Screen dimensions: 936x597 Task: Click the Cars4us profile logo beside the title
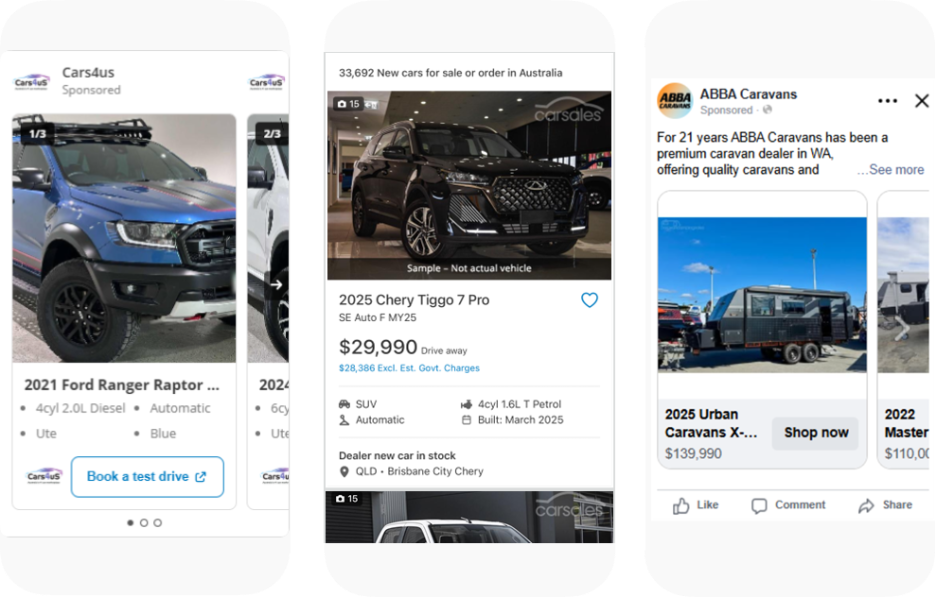click(32, 82)
